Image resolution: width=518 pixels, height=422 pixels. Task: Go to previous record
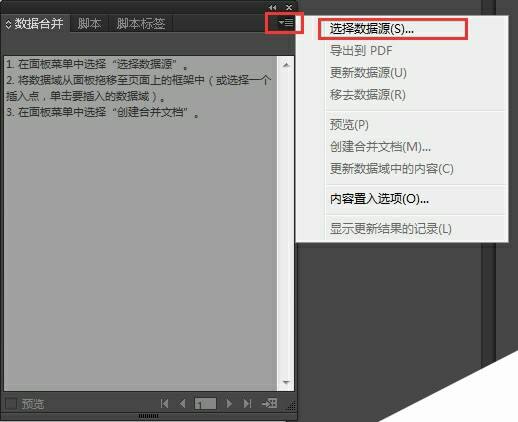coord(182,404)
